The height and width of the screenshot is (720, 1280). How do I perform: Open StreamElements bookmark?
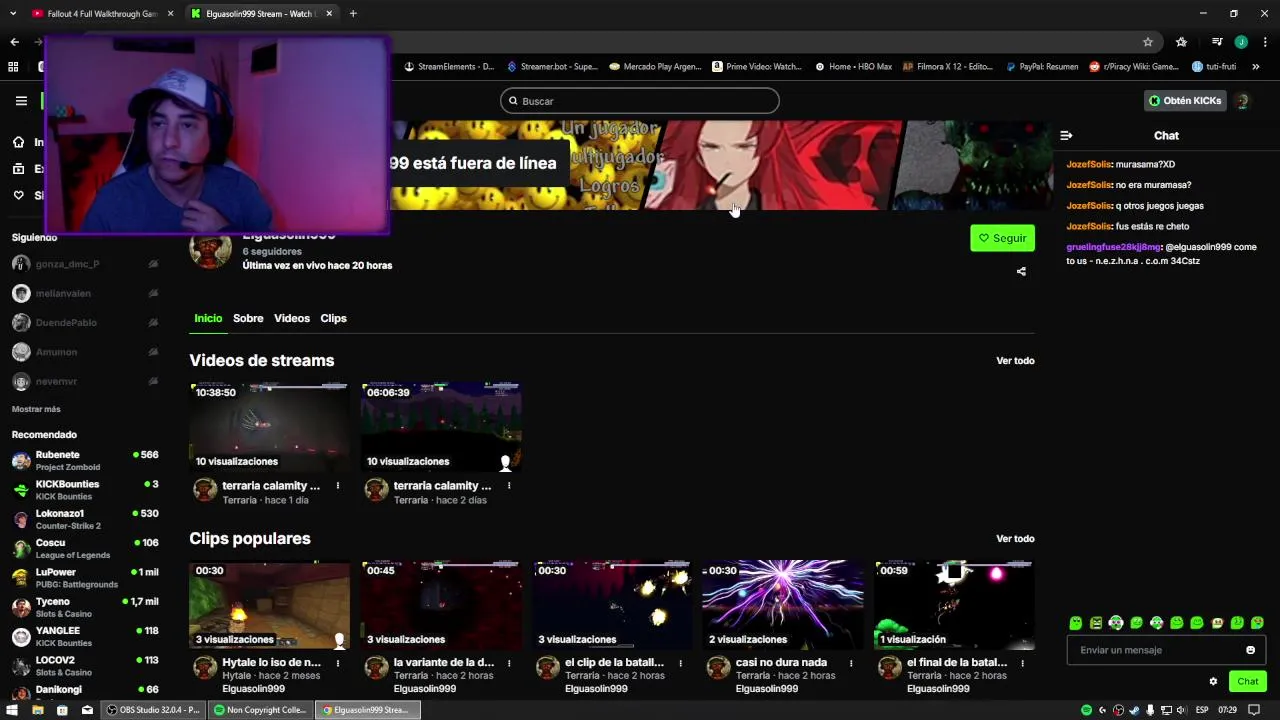[449, 67]
